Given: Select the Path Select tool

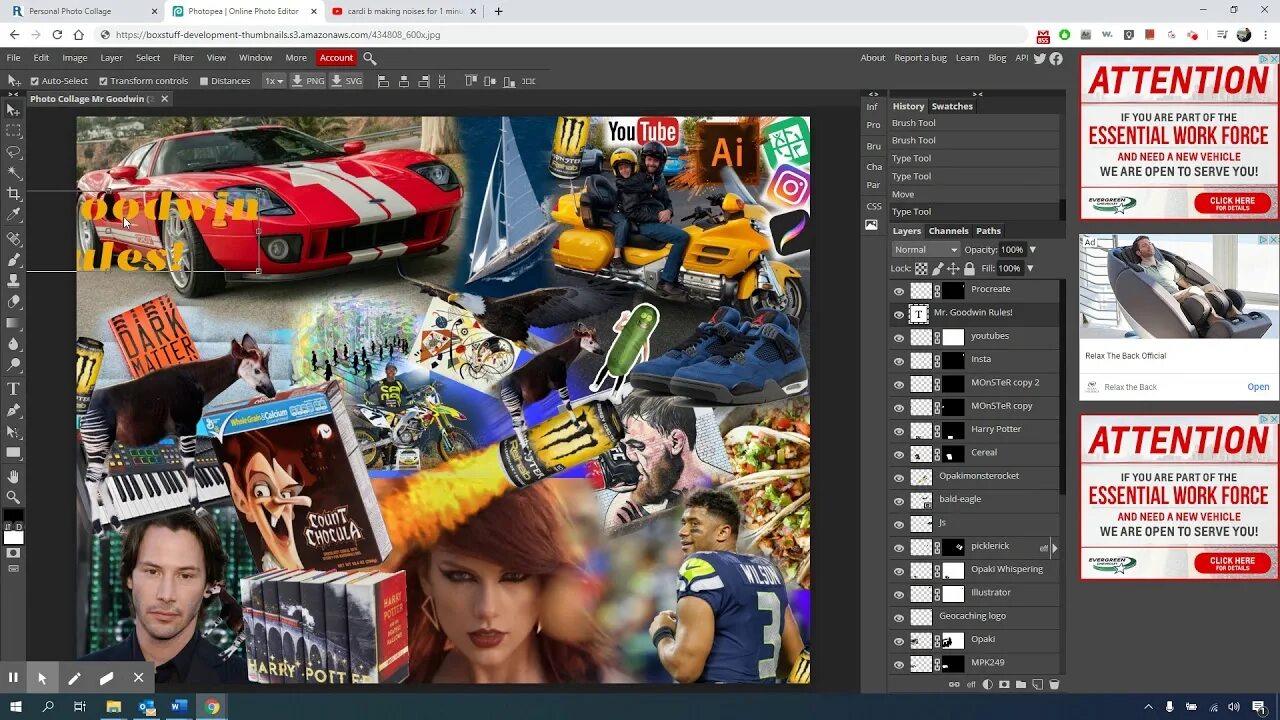Looking at the screenshot, I should (13, 431).
